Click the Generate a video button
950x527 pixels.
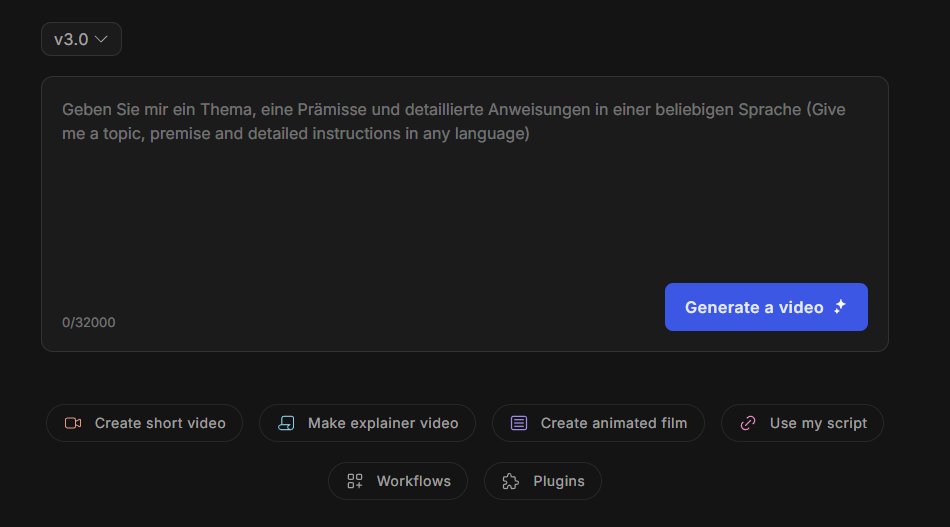(x=766, y=307)
